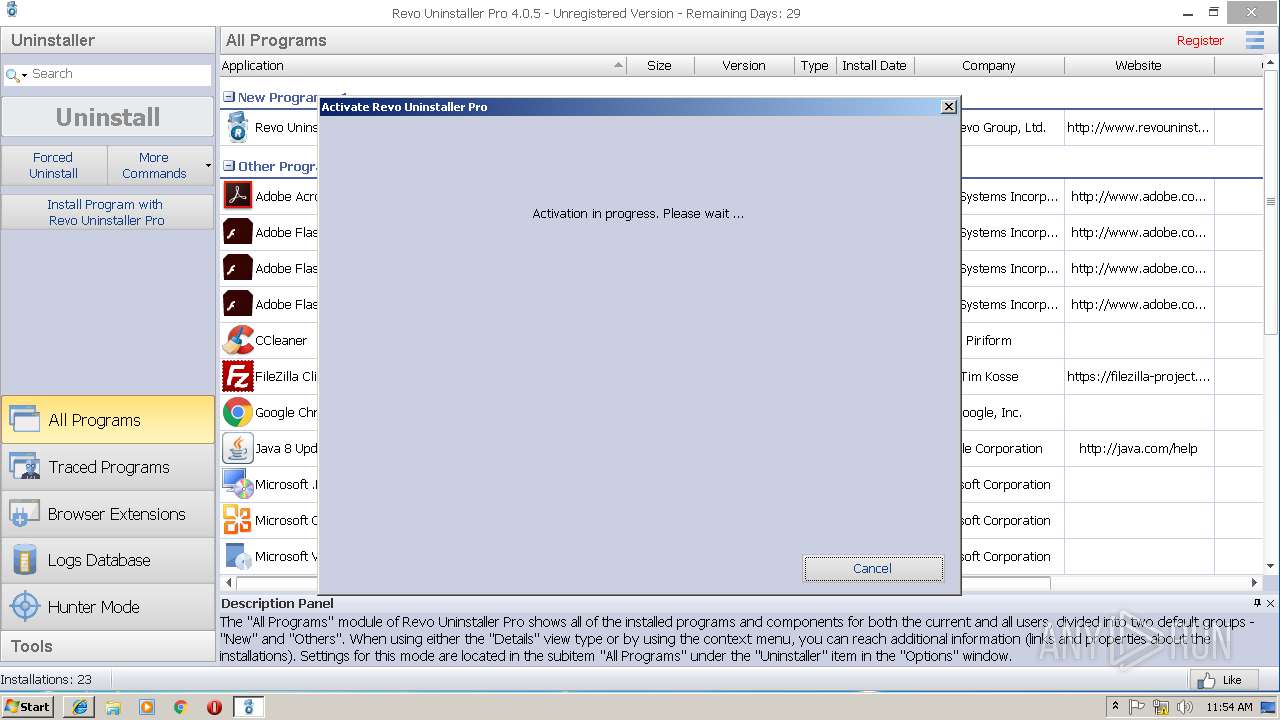Screen dimensions: 1280x720
Task: Click the red Register link
Action: [1200, 40]
